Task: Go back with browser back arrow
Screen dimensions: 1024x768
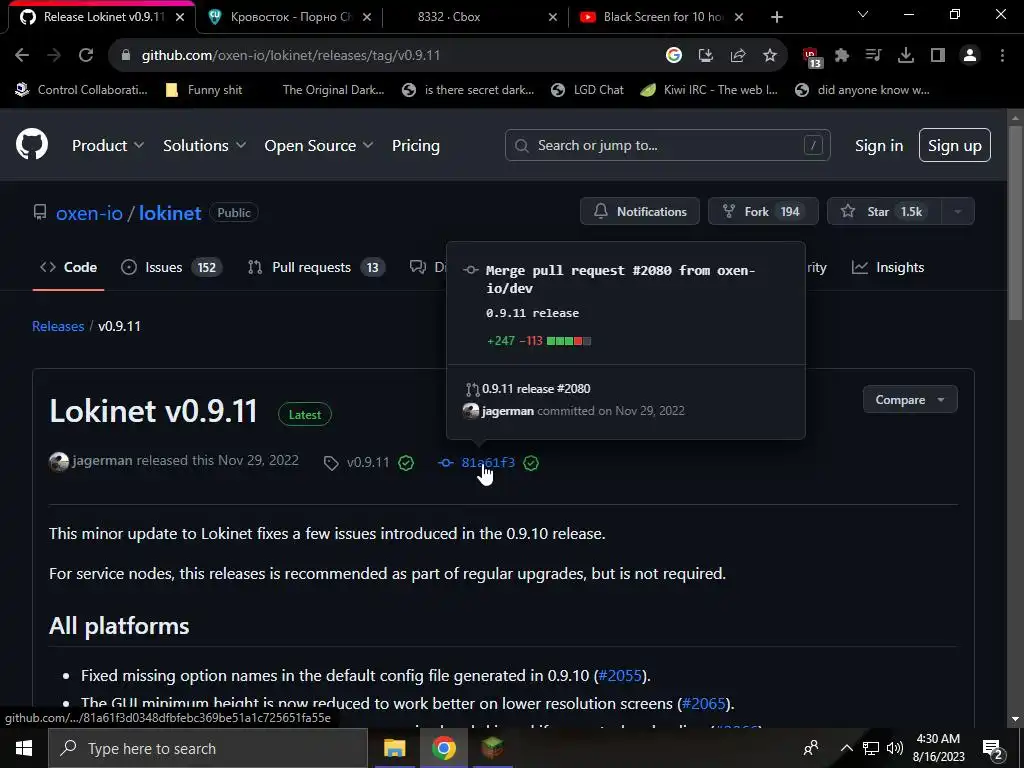Action: pyautogui.click(x=22, y=56)
